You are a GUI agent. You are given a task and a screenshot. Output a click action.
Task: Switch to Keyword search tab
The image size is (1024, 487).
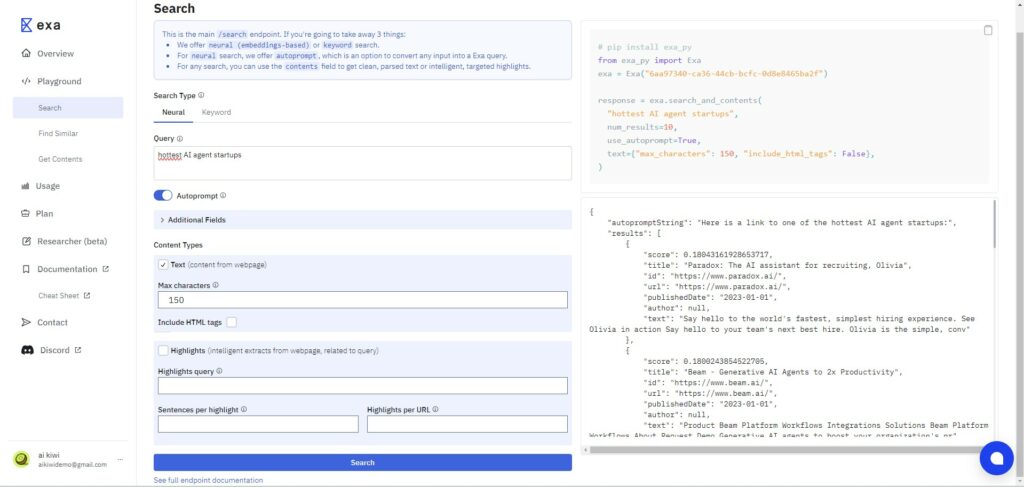[x=216, y=112]
